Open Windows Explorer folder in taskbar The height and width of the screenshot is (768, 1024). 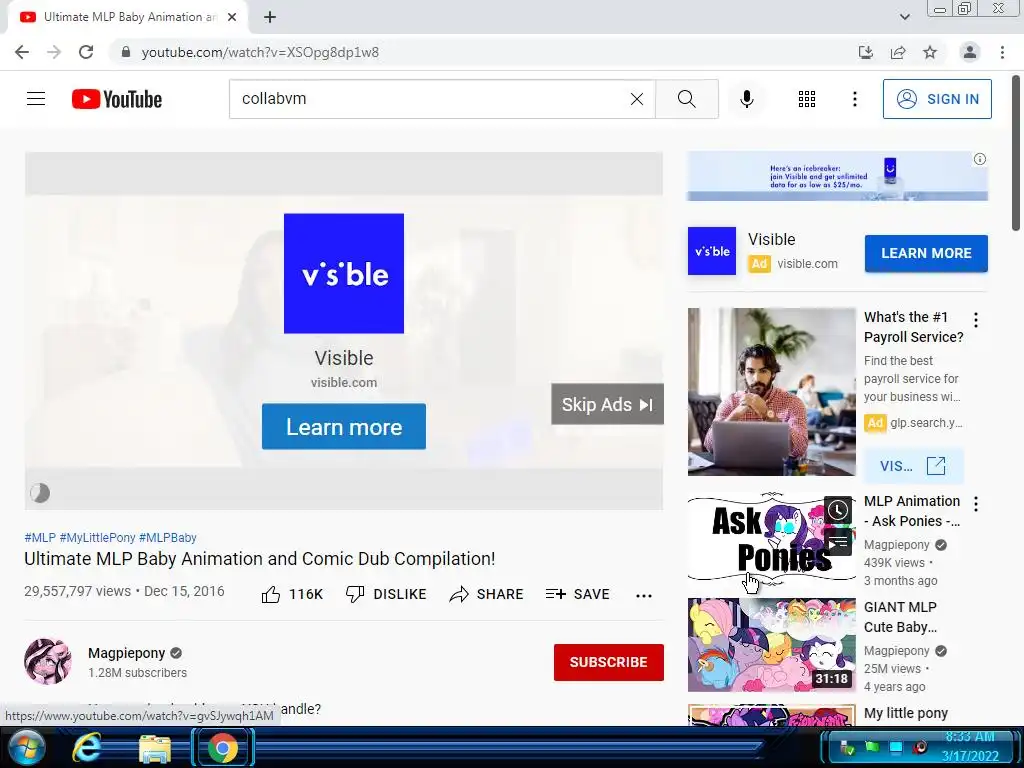[155, 748]
